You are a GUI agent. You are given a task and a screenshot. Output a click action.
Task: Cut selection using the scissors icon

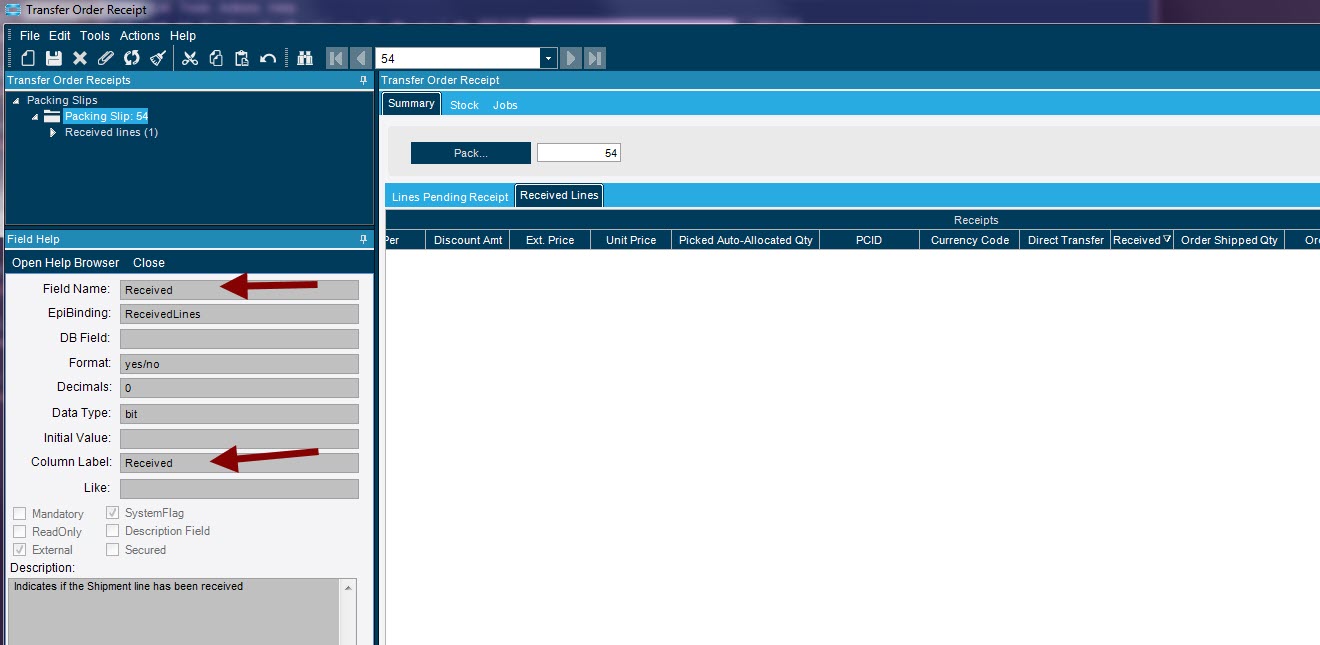click(x=190, y=59)
